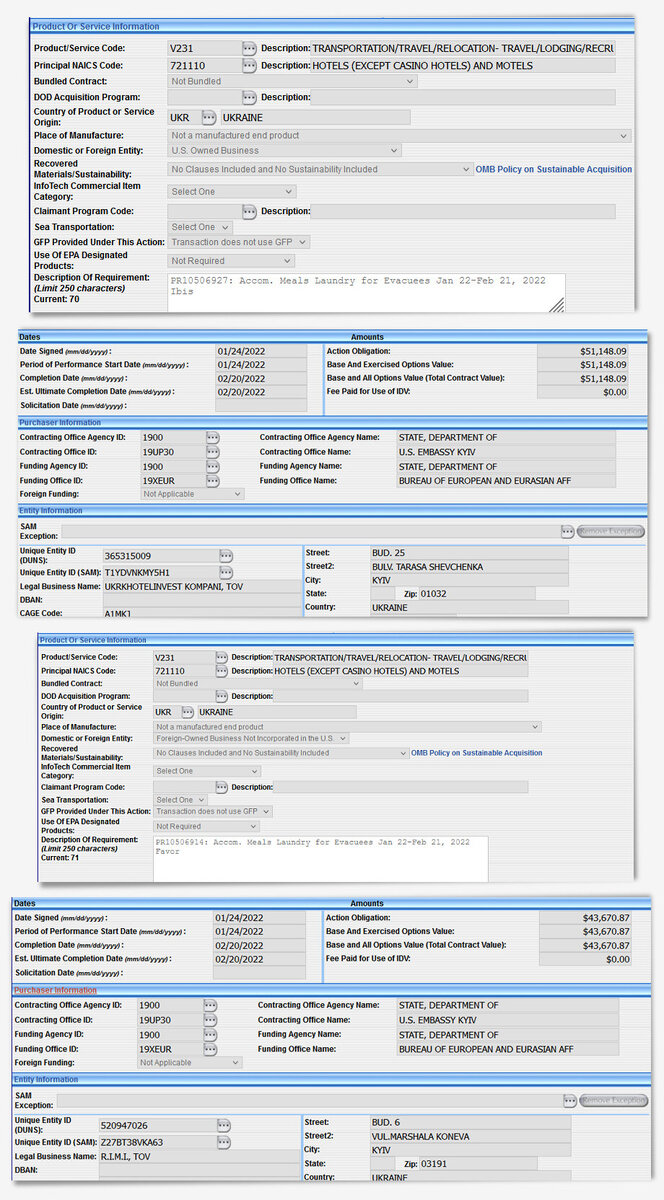The height and width of the screenshot is (1200, 664).
Task: Click the UKRHOTELINVEST KOMPANI, TOV business name
Action: [200, 587]
